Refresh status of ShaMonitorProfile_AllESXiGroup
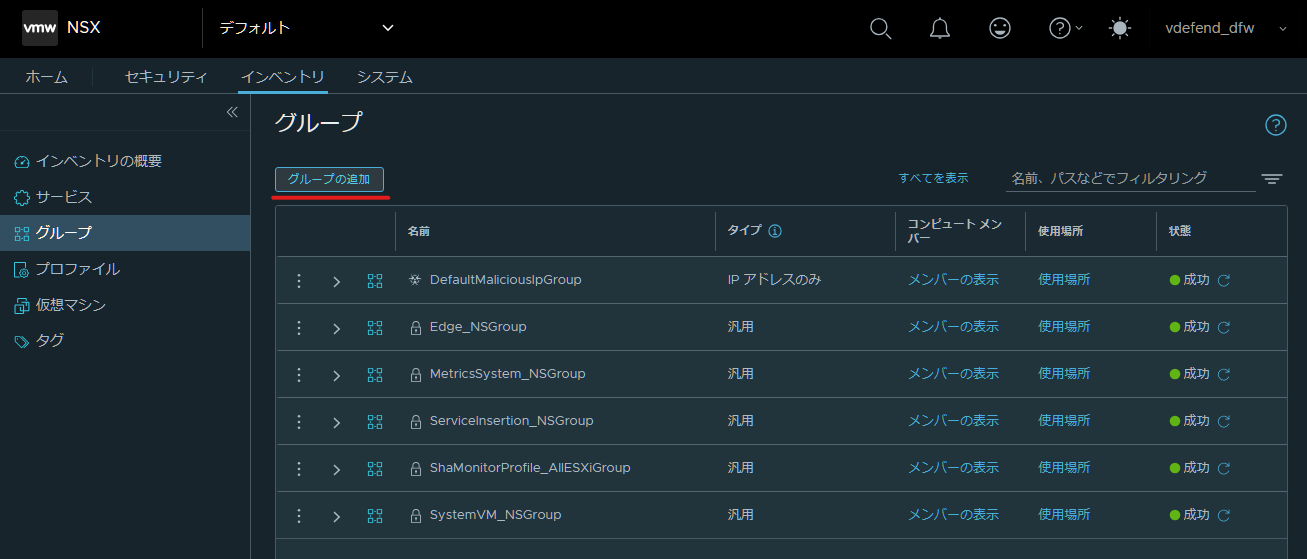The height and width of the screenshot is (559, 1307). click(x=1223, y=469)
